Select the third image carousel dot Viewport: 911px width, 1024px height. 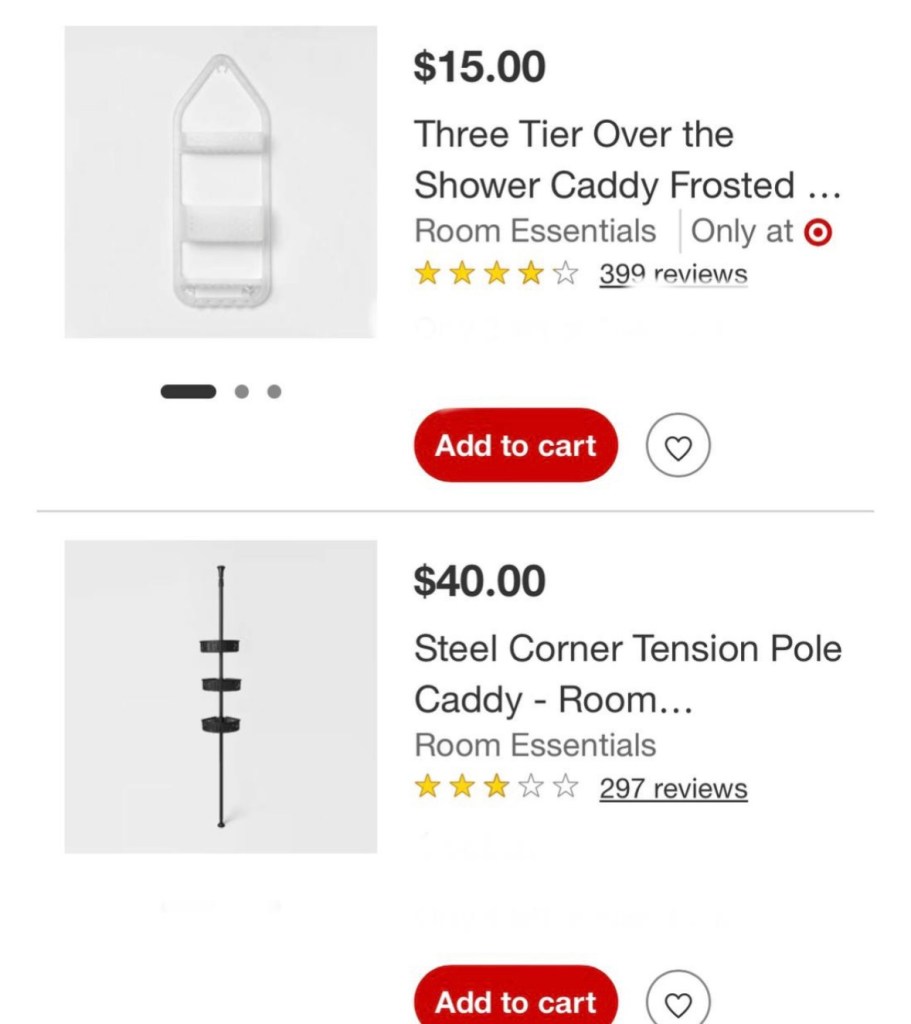click(x=274, y=391)
